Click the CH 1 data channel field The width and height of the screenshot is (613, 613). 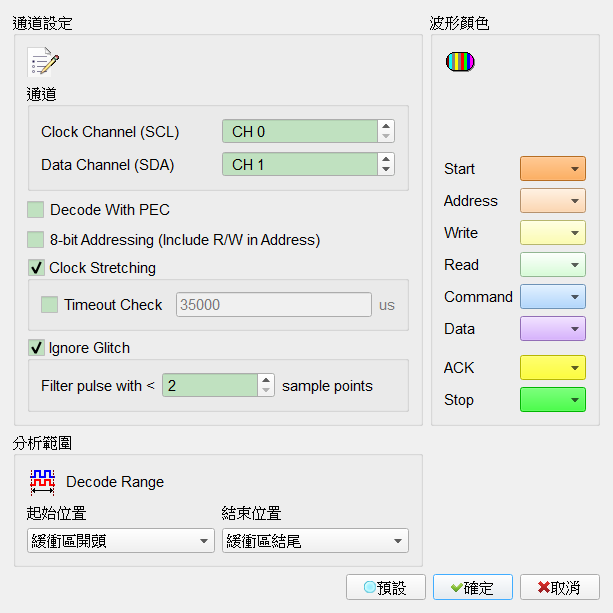click(x=300, y=164)
